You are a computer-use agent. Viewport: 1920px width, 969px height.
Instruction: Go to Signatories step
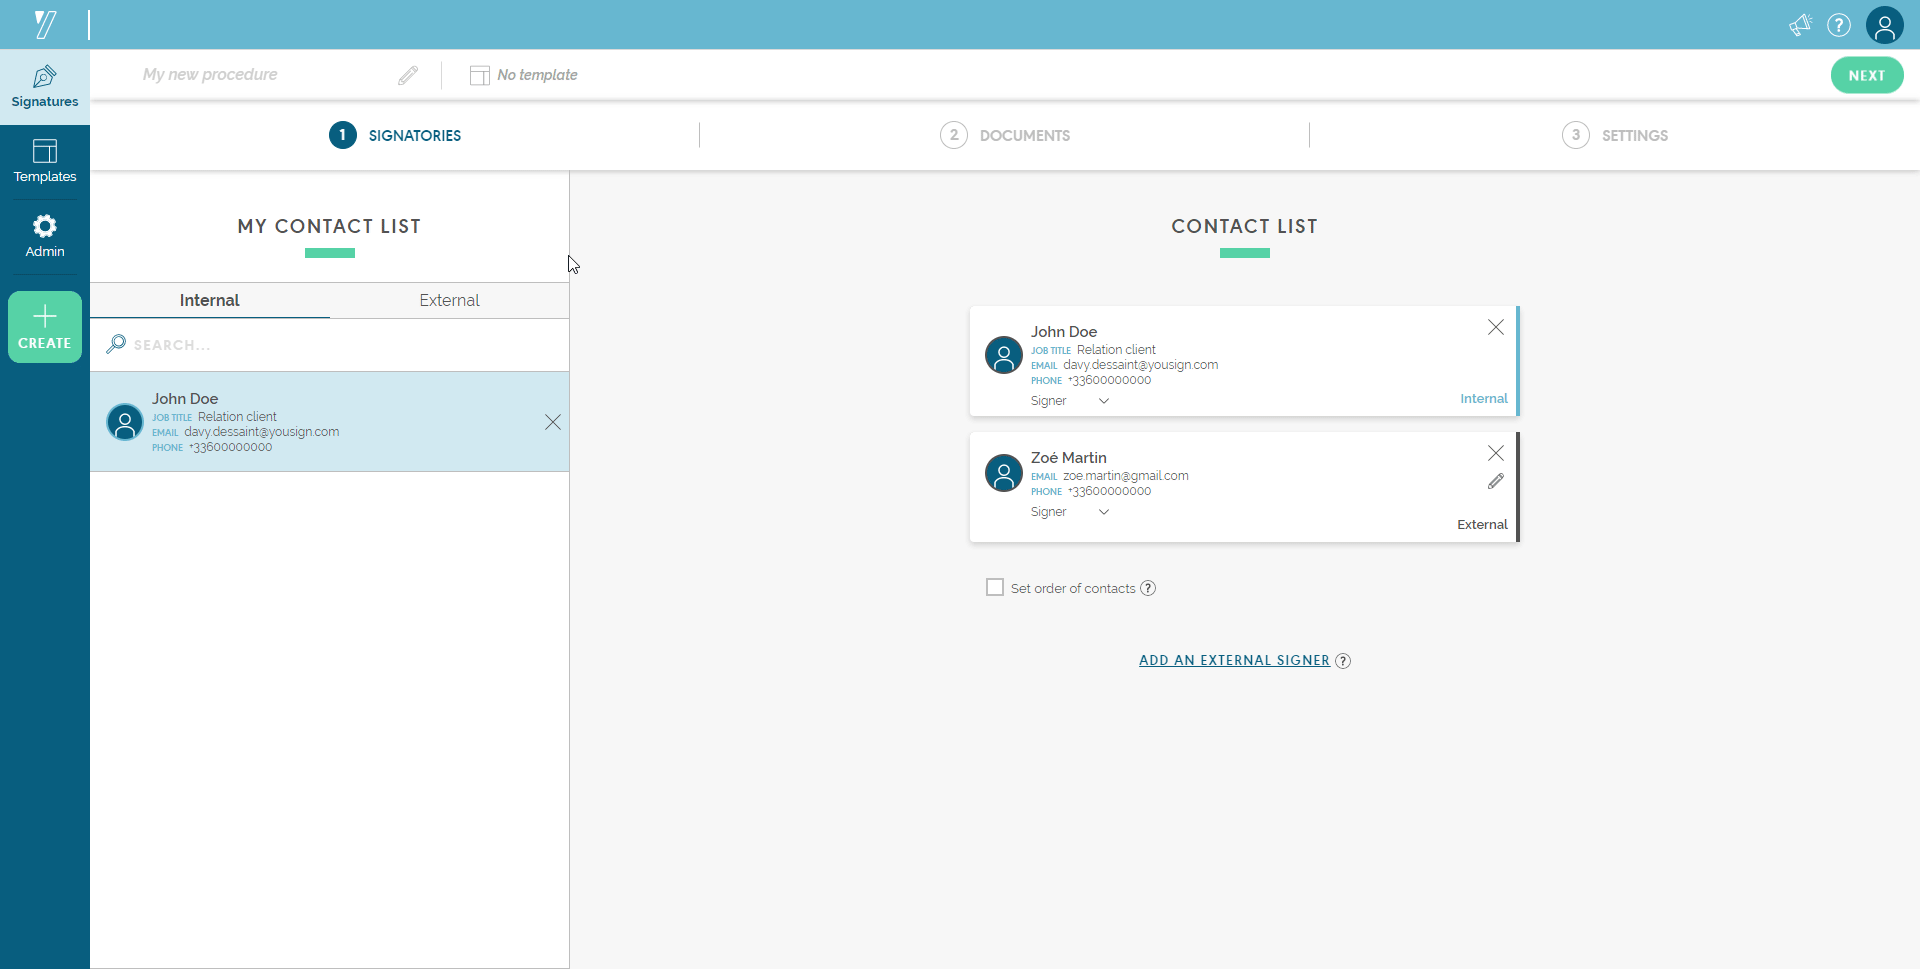[x=395, y=135]
